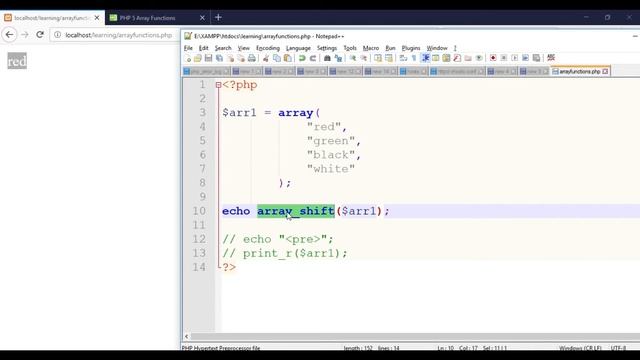Click the Zoom In magnifier icon
The image size is (640, 360).
[x=352, y=58]
